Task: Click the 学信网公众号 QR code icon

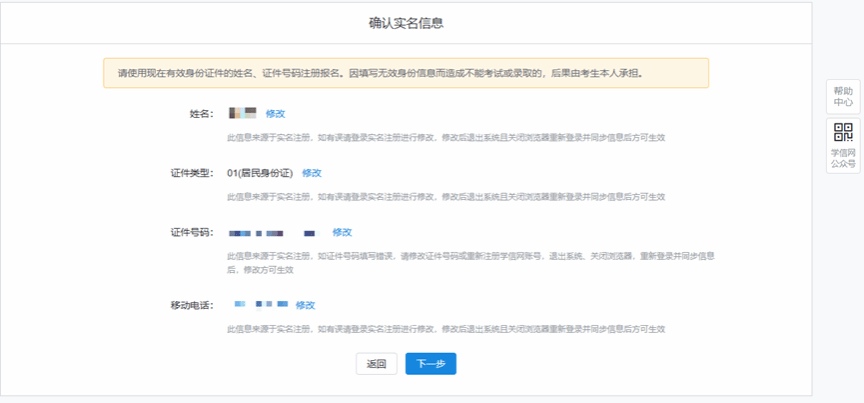Action: pyautogui.click(x=843, y=133)
